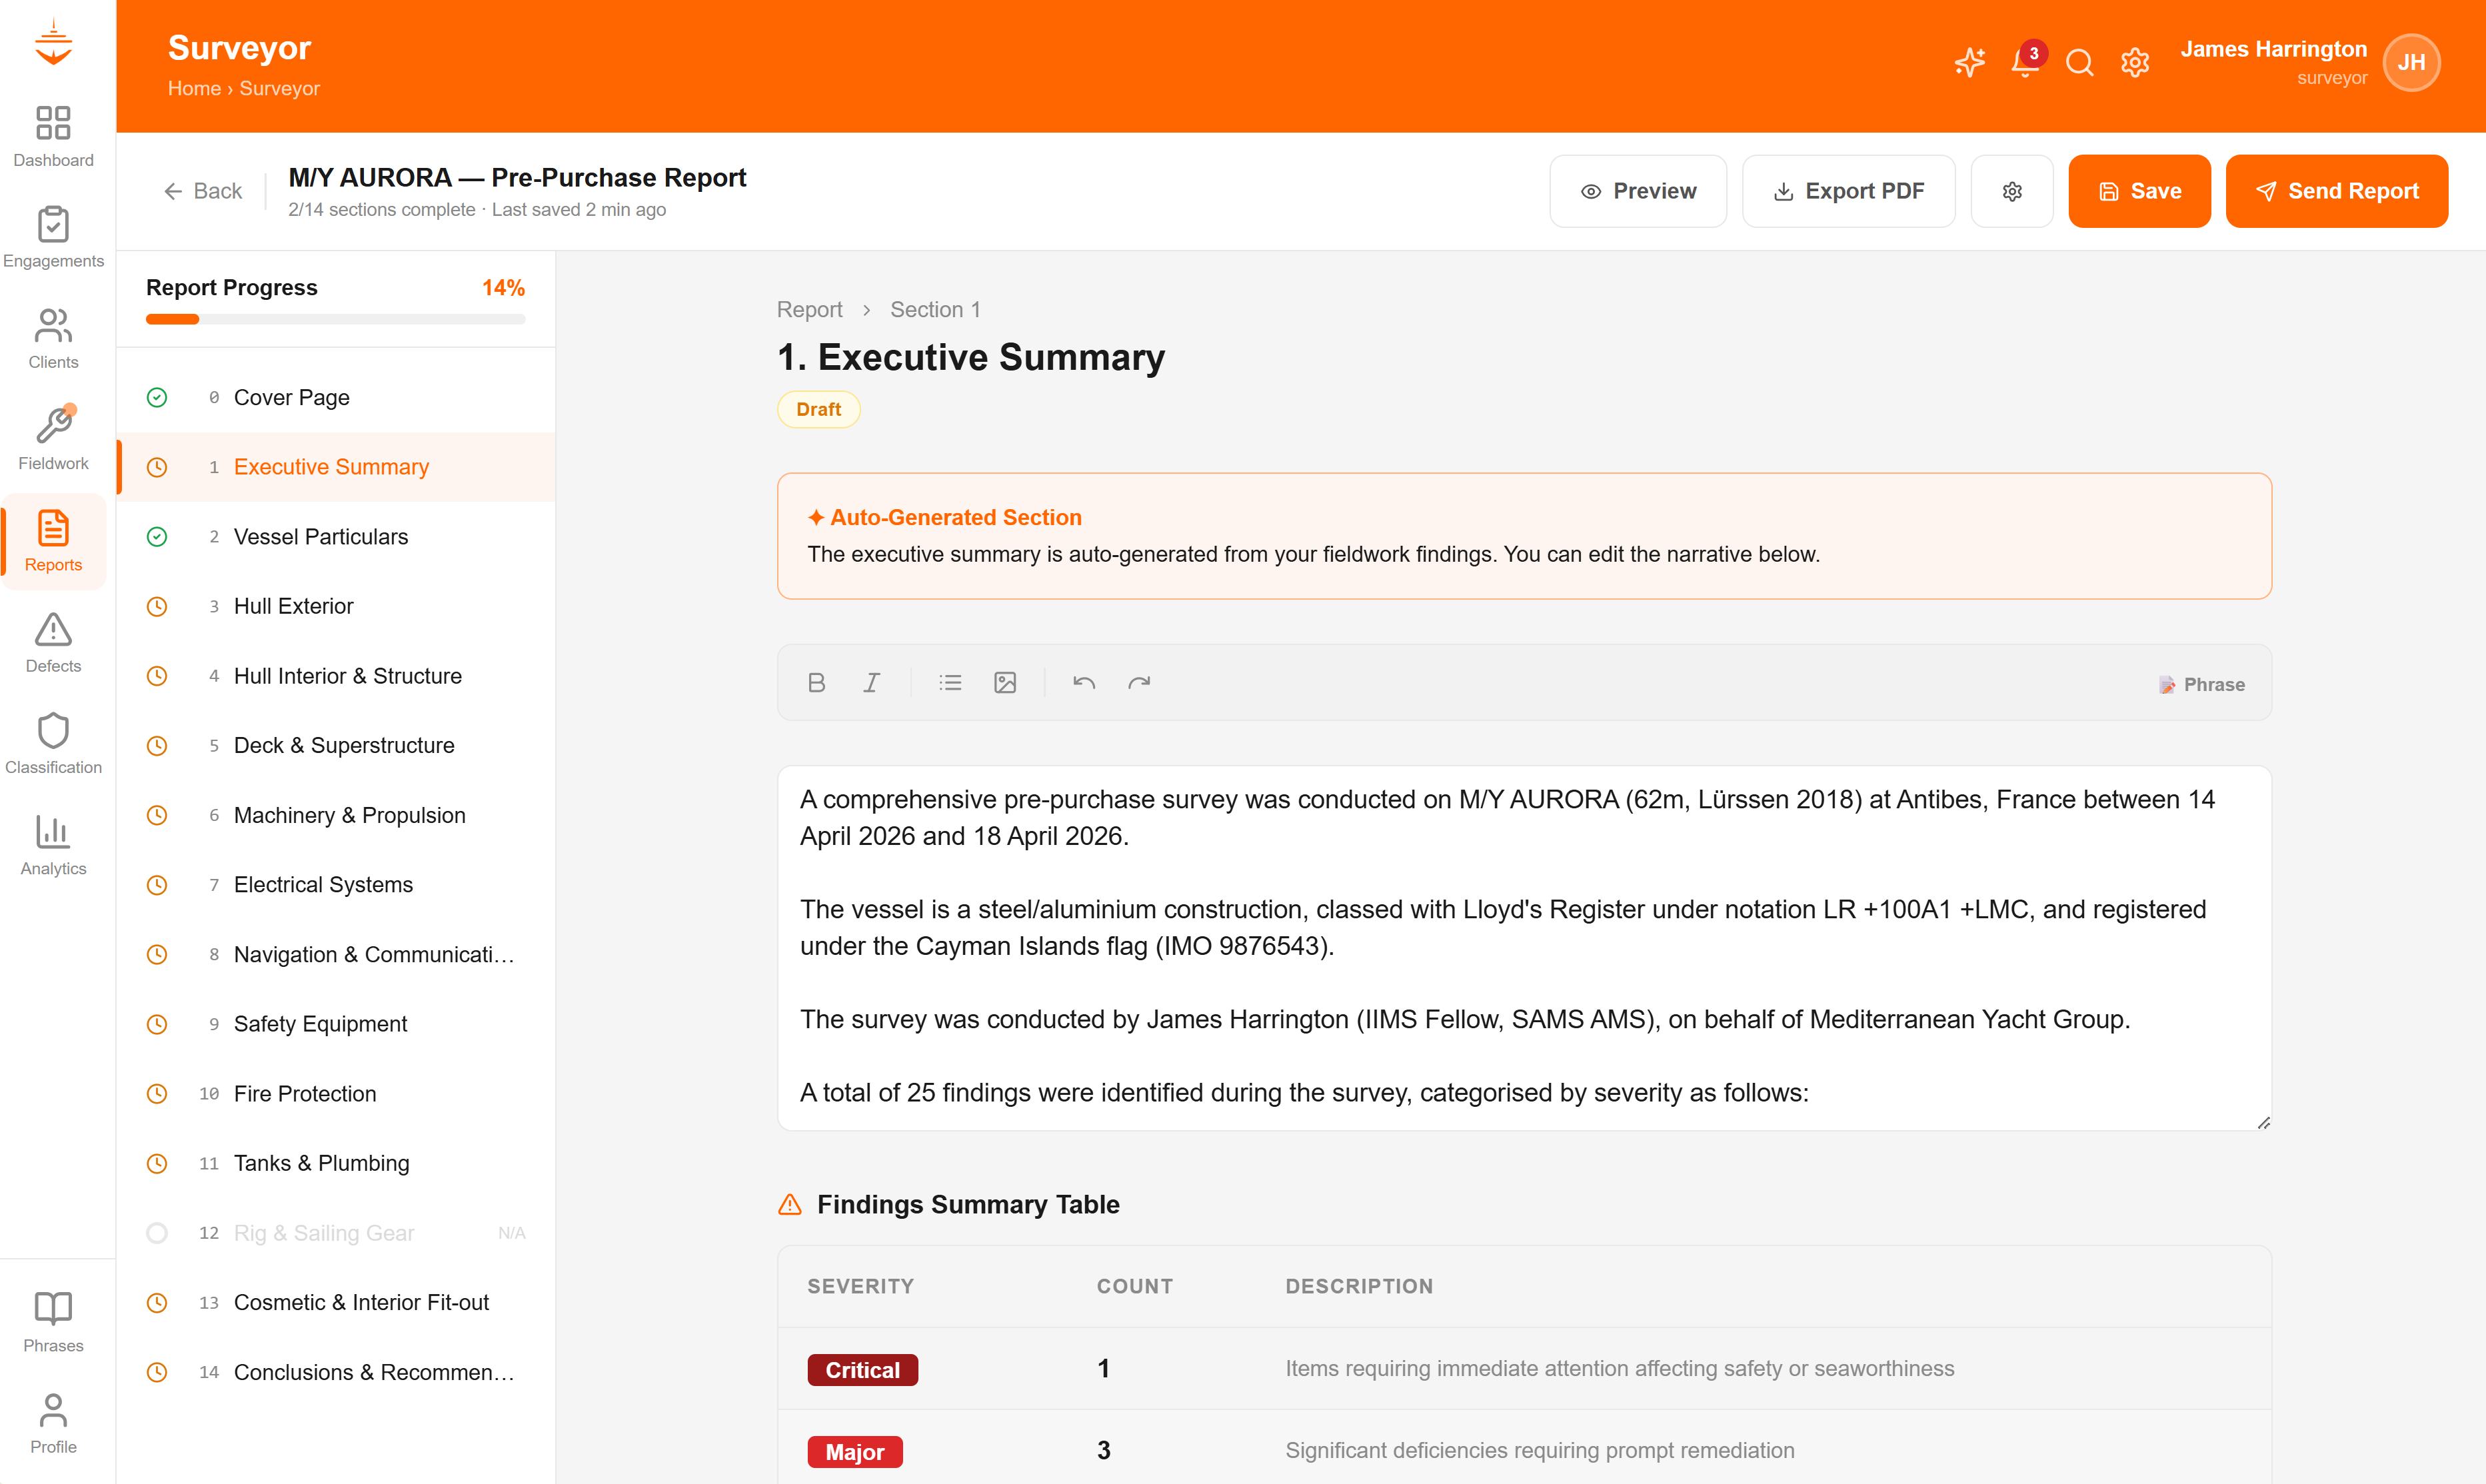Open report settings gear beside Save

[2011, 191]
